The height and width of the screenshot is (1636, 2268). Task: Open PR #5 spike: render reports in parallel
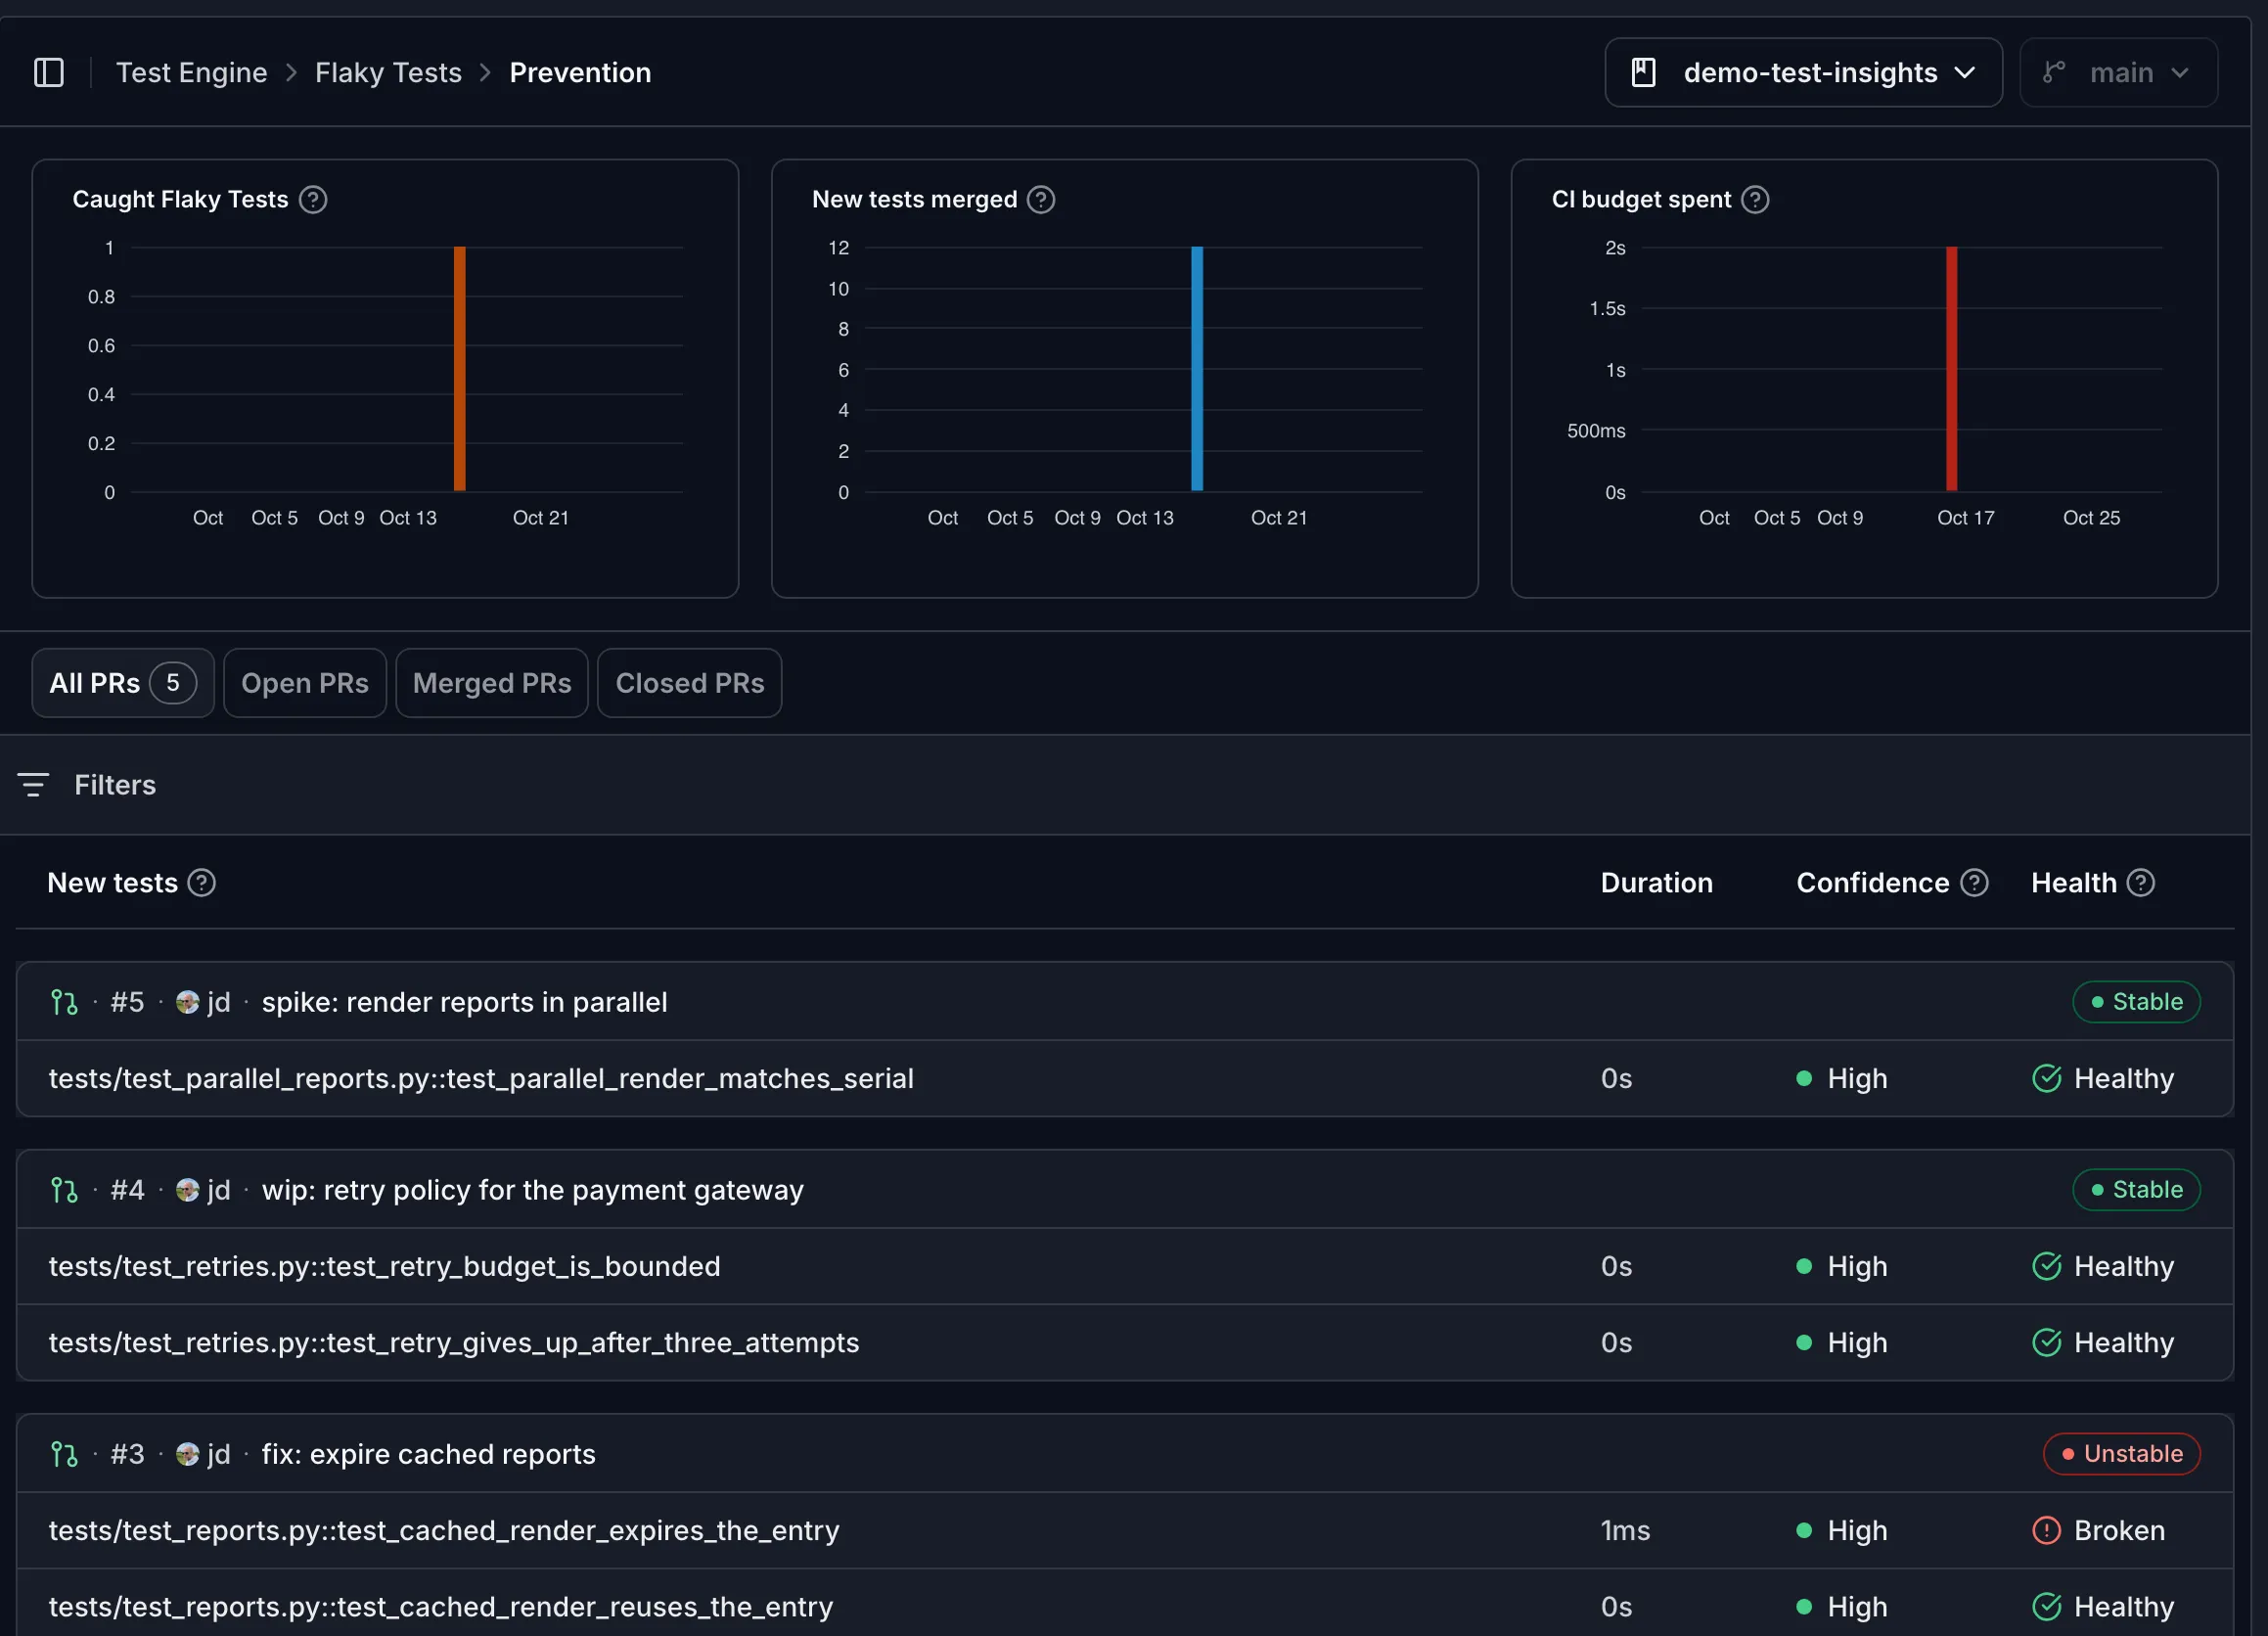coord(464,1002)
